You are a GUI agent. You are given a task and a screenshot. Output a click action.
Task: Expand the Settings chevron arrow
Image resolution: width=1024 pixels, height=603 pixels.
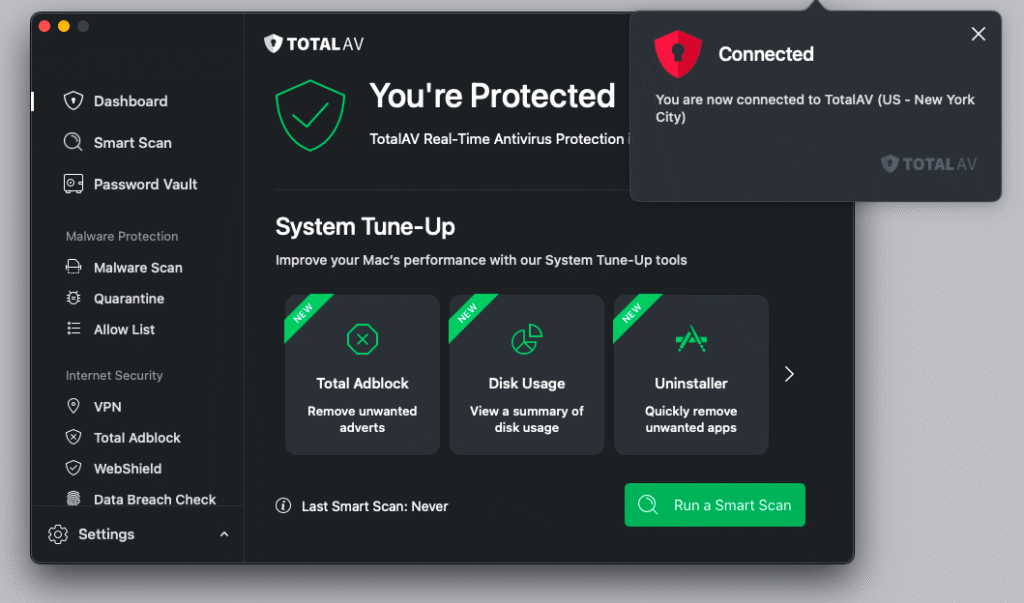[x=224, y=534]
